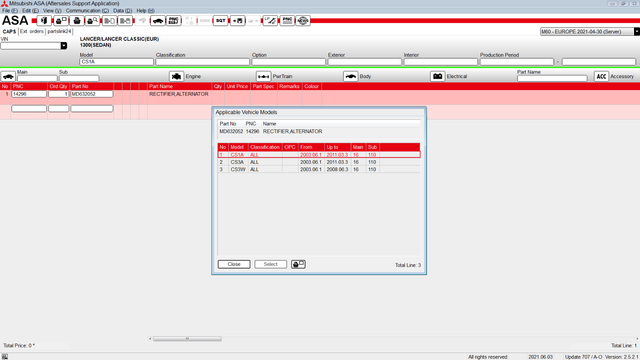Click the Option input field
640x360 pixels.
point(289,62)
